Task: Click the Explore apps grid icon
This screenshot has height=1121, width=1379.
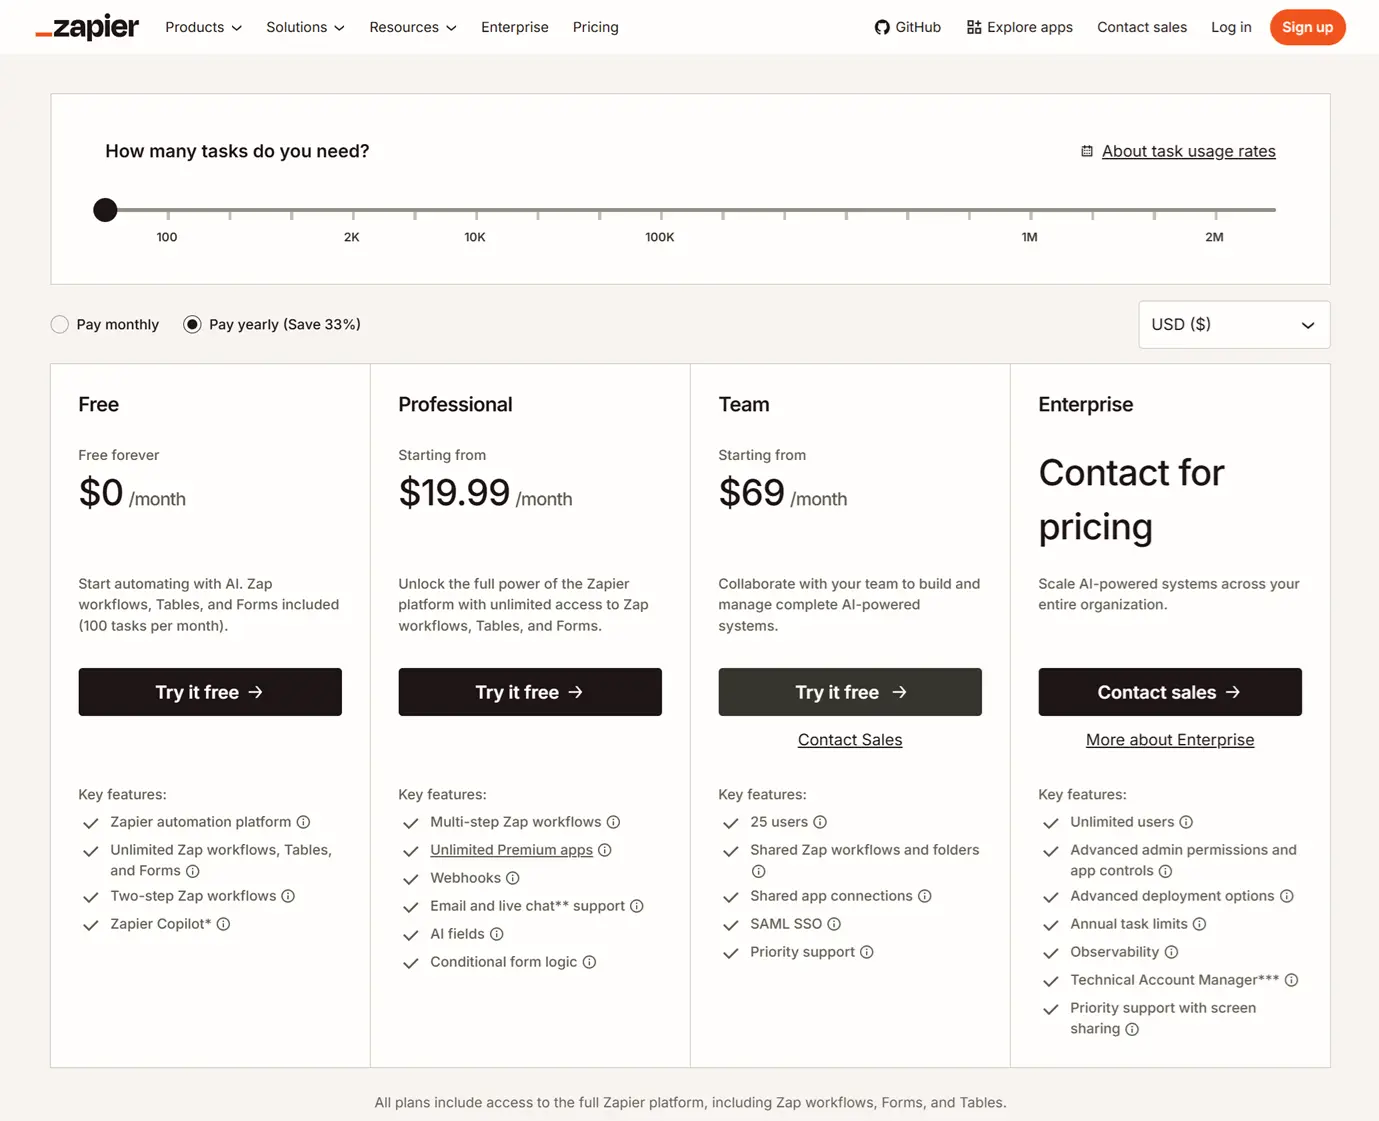Action: (974, 27)
